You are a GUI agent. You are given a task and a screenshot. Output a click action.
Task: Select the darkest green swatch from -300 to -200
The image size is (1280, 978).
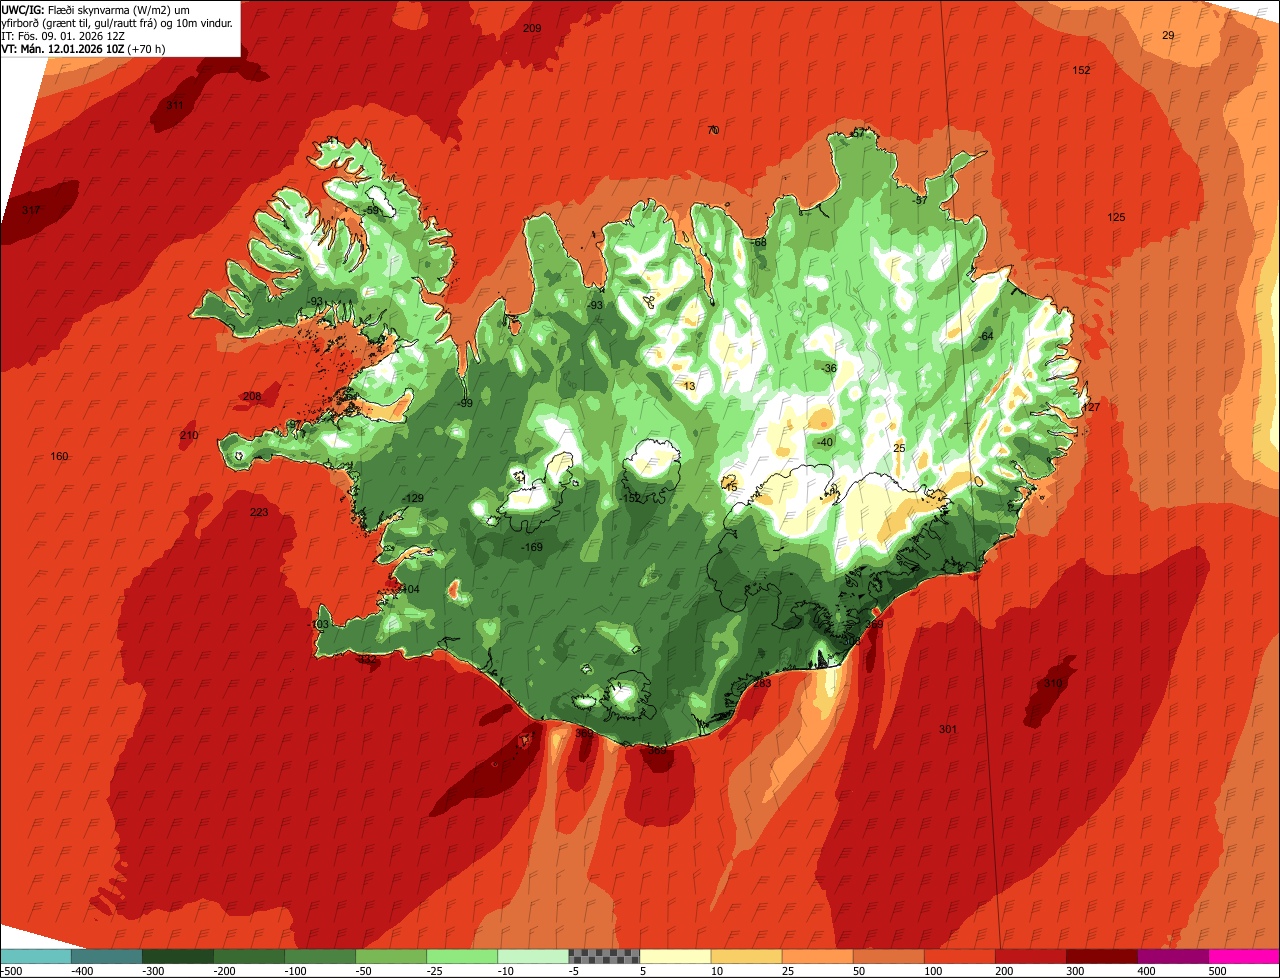click(178, 955)
